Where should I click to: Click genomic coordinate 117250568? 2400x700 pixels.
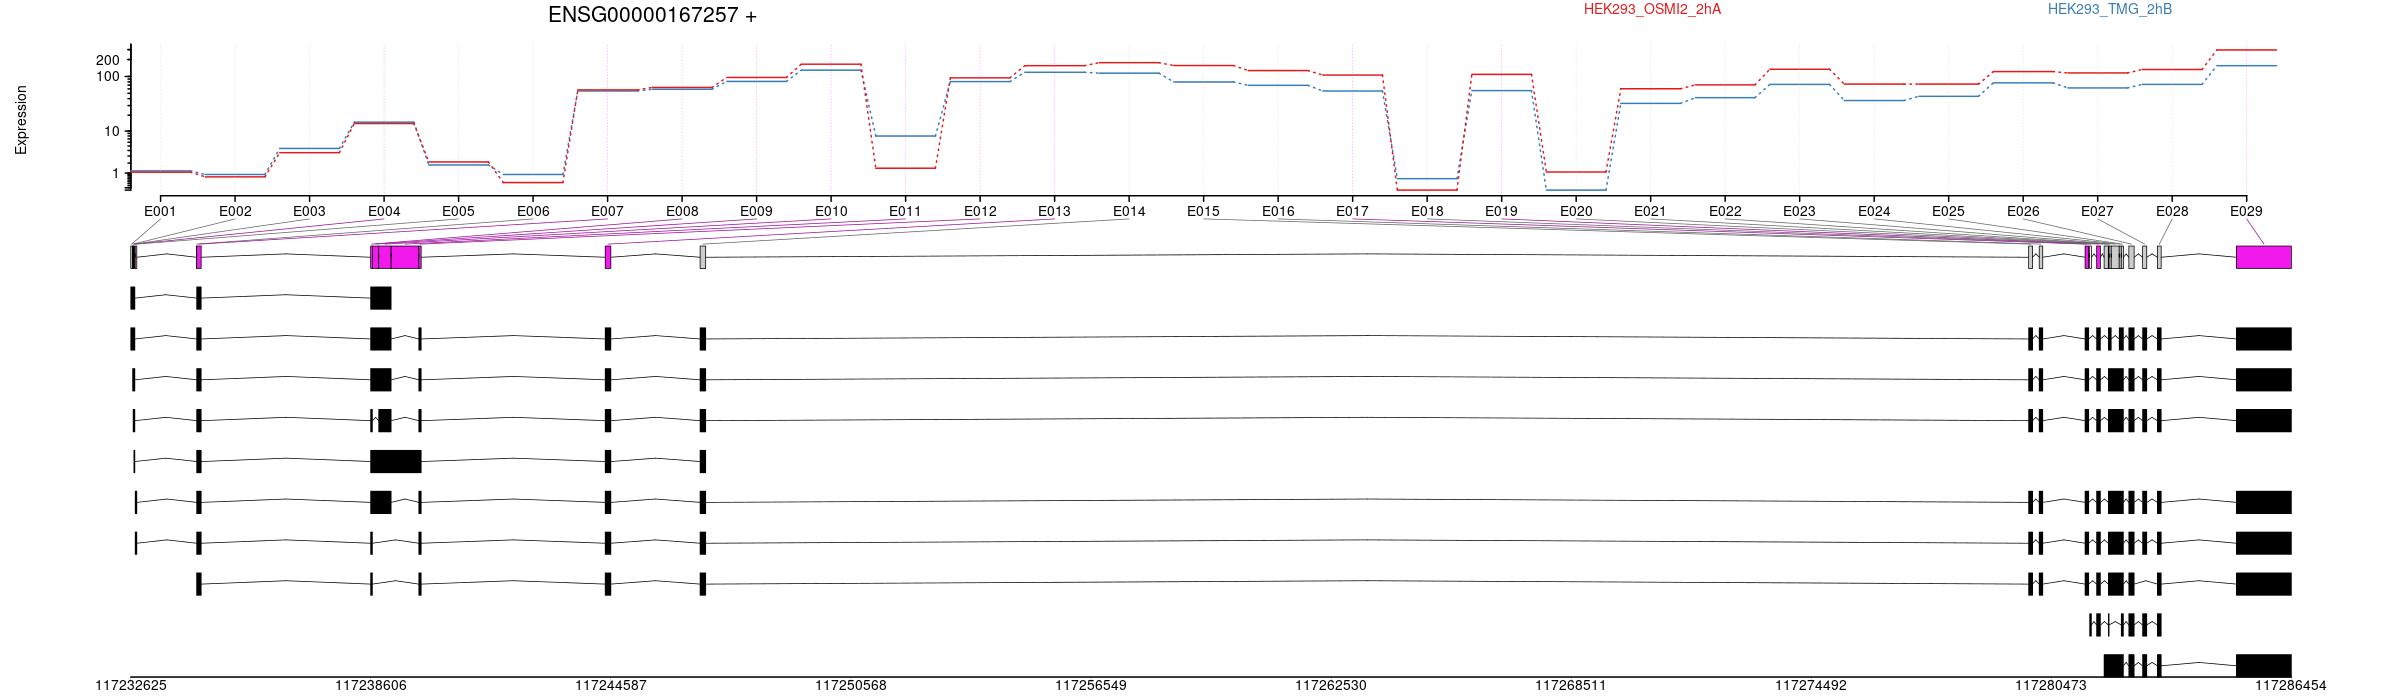[x=851, y=686]
